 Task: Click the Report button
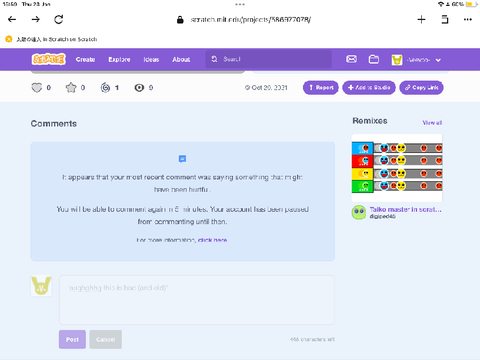[x=321, y=88]
